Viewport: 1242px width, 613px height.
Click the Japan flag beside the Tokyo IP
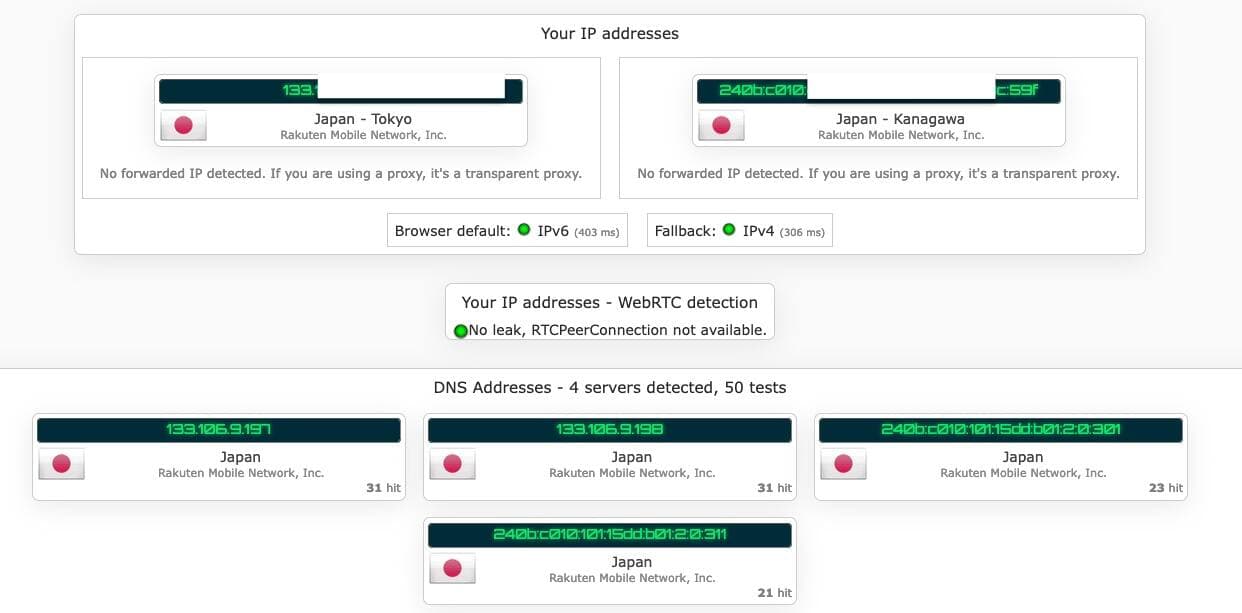[x=183, y=125]
